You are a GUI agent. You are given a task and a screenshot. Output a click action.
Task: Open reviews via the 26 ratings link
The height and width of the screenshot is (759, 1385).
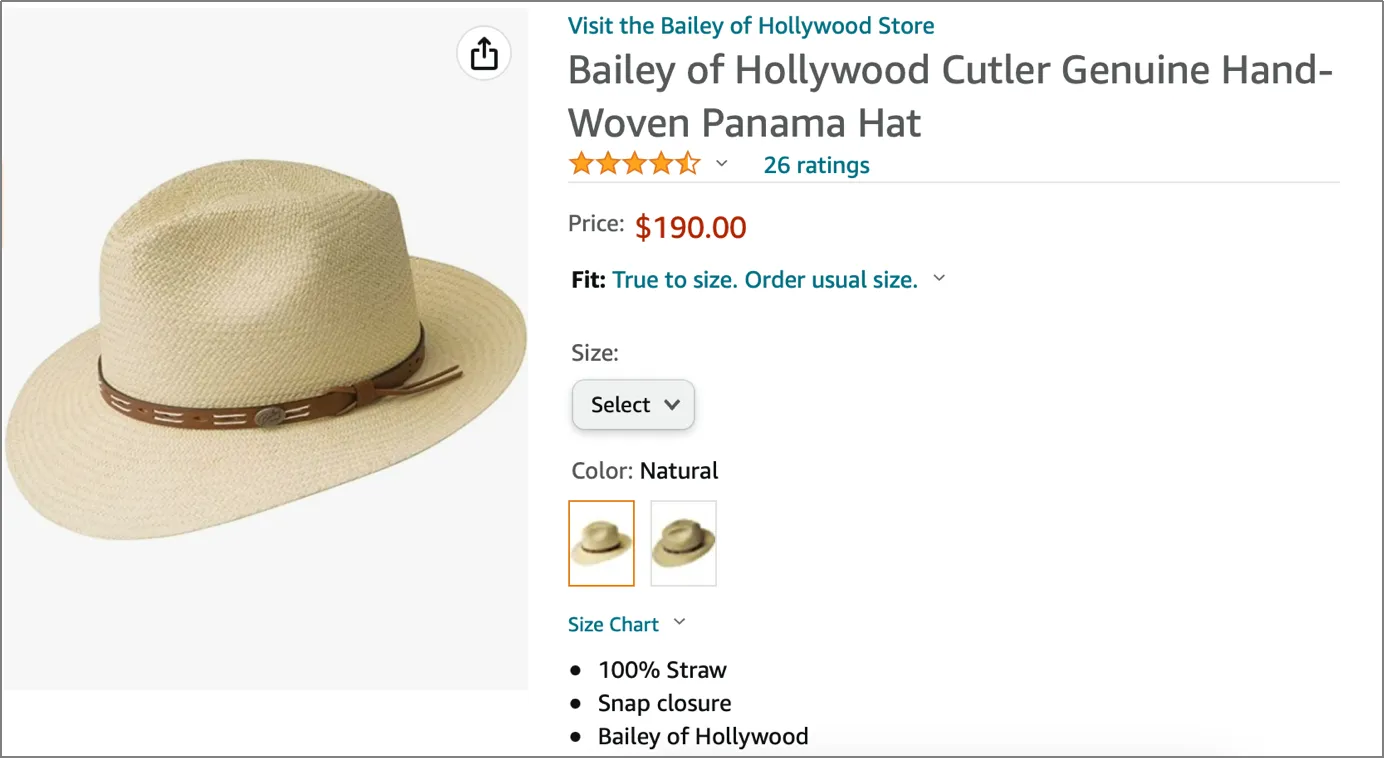816,164
